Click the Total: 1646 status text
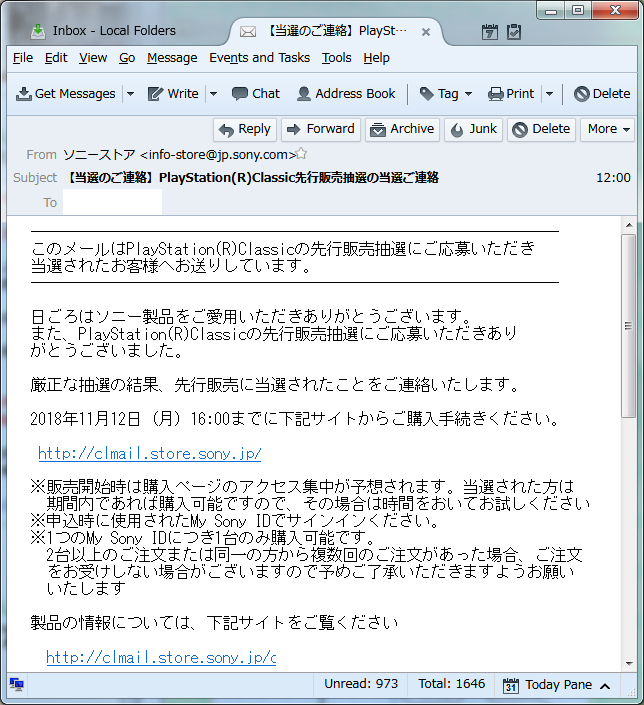Image resolution: width=644 pixels, height=705 pixels. tap(452, 684)
